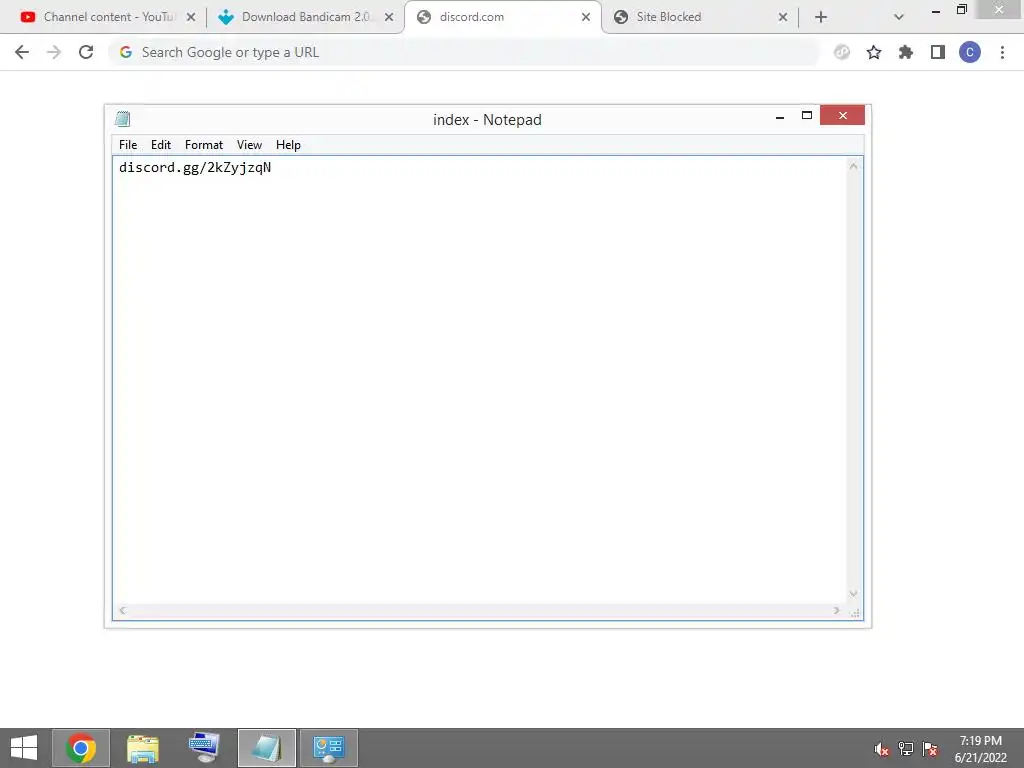Click the Notepad title bar icon

(123, 119)
